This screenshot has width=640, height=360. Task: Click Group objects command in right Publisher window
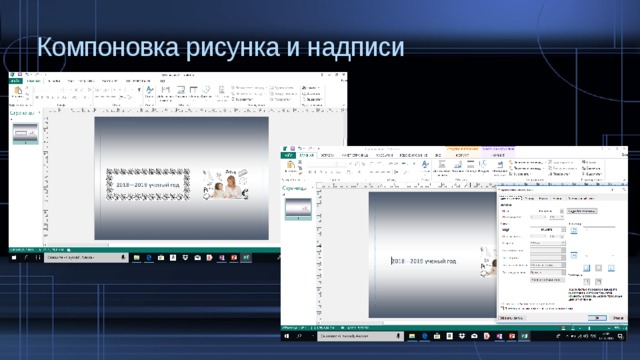tap(562, 162)
